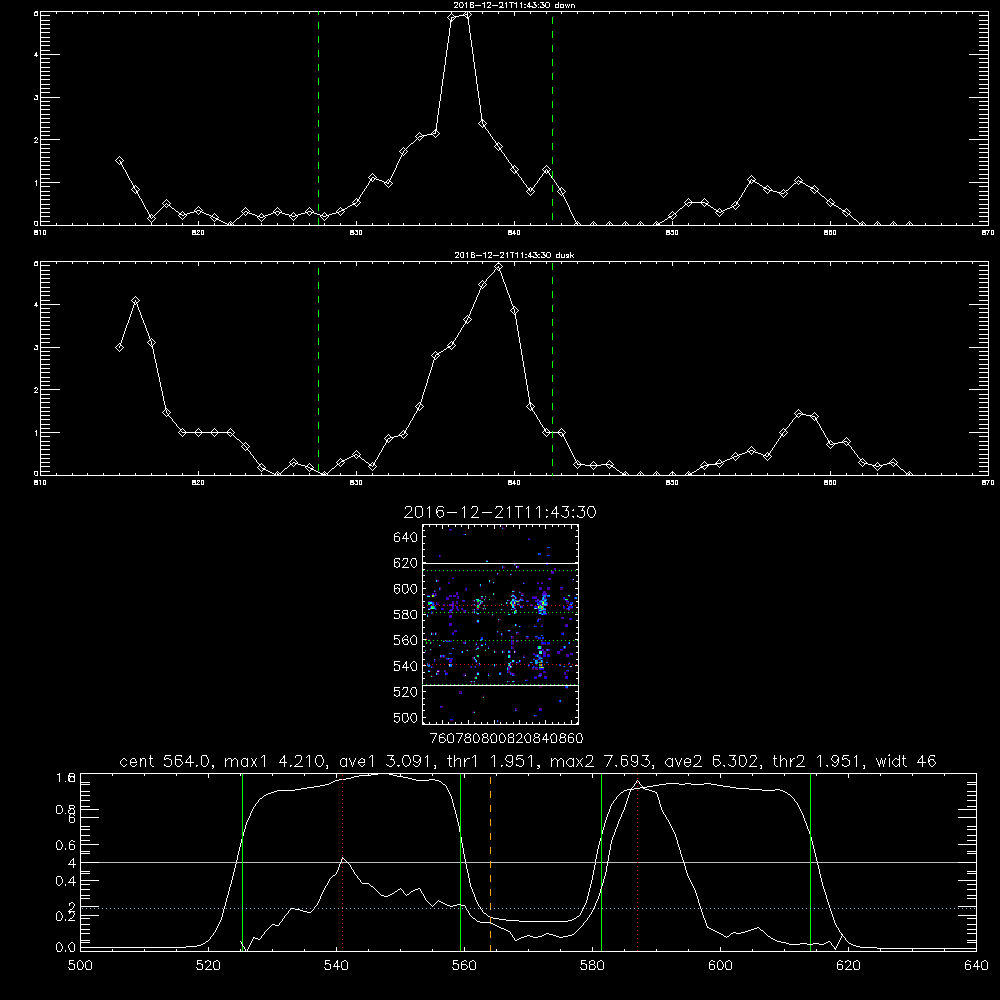This screenshot has width=1000, height=1000.
Task: Click the red dotted line near 587
Action: [x=637, y=862]
